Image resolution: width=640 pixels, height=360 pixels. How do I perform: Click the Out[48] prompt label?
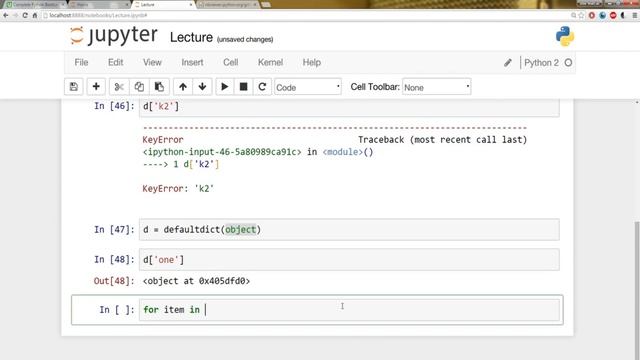click(x=114, y=281)
